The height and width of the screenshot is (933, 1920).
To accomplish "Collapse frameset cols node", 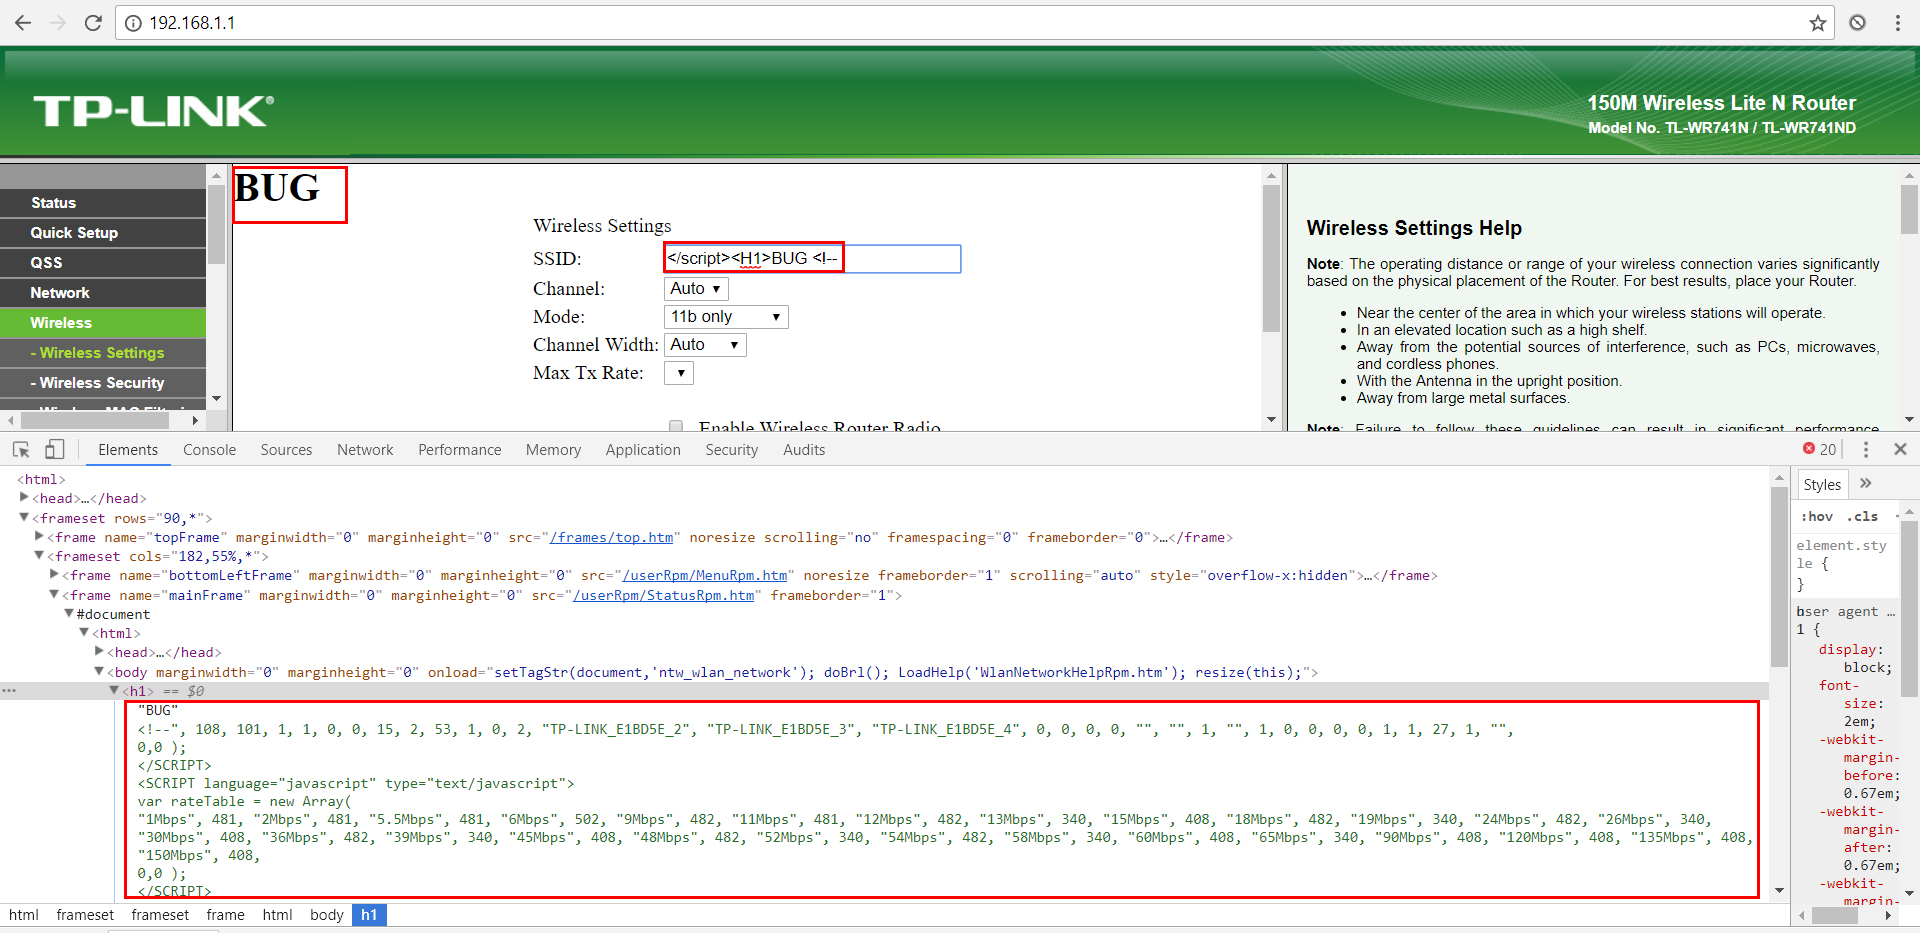I will (x=39, y=556).
